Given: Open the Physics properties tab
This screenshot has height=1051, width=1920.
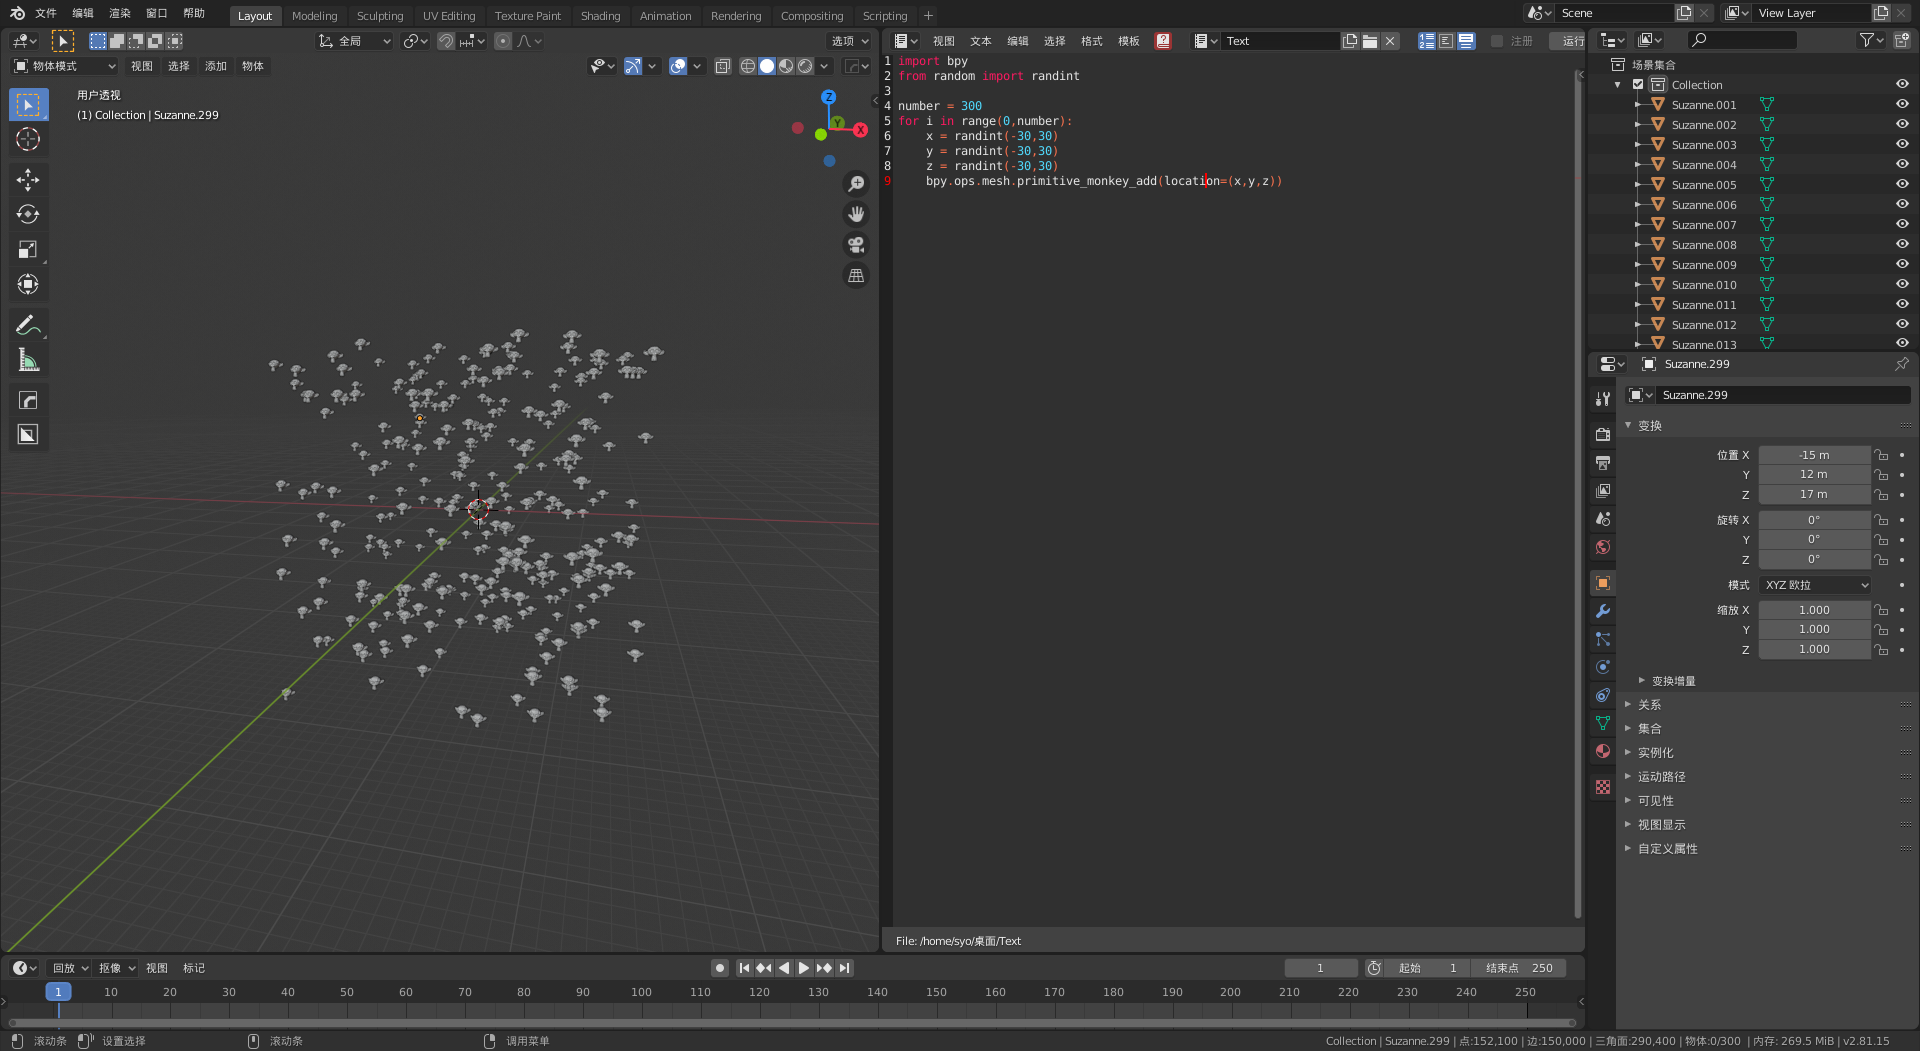Looking at the screenshot, I should (1603, 667).
